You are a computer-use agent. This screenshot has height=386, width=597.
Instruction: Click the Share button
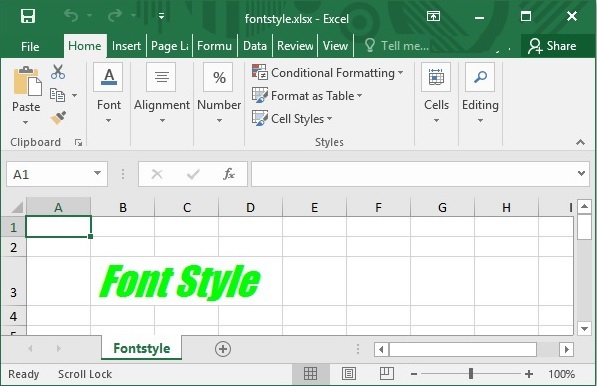[x=552, y=46]
